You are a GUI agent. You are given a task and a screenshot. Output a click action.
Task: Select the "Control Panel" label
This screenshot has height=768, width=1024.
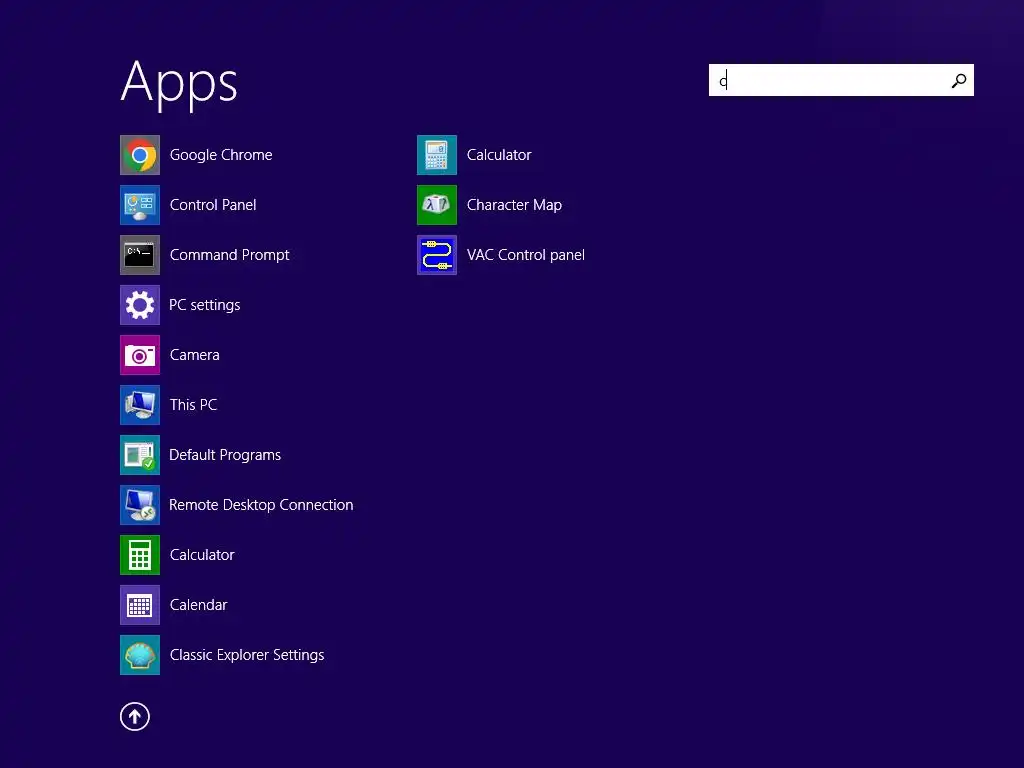213,205
